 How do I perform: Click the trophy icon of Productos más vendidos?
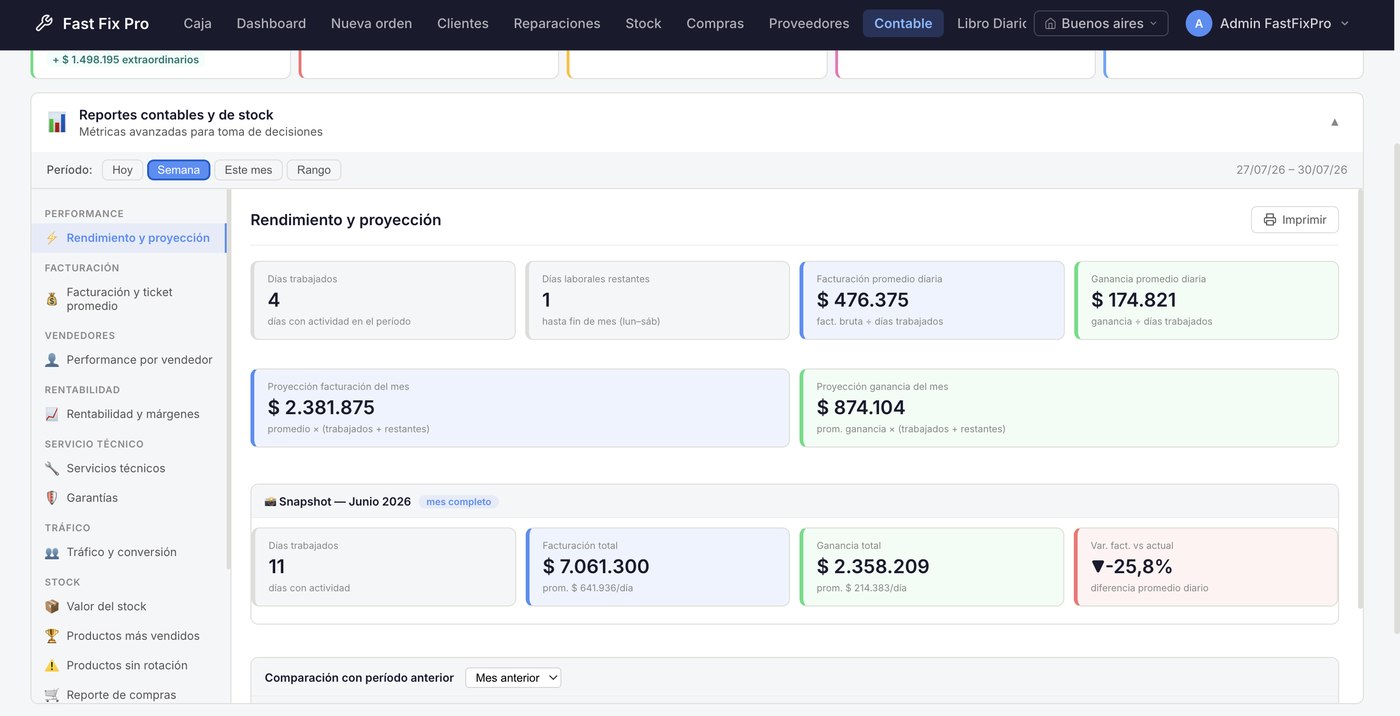[x=52, y=636]
